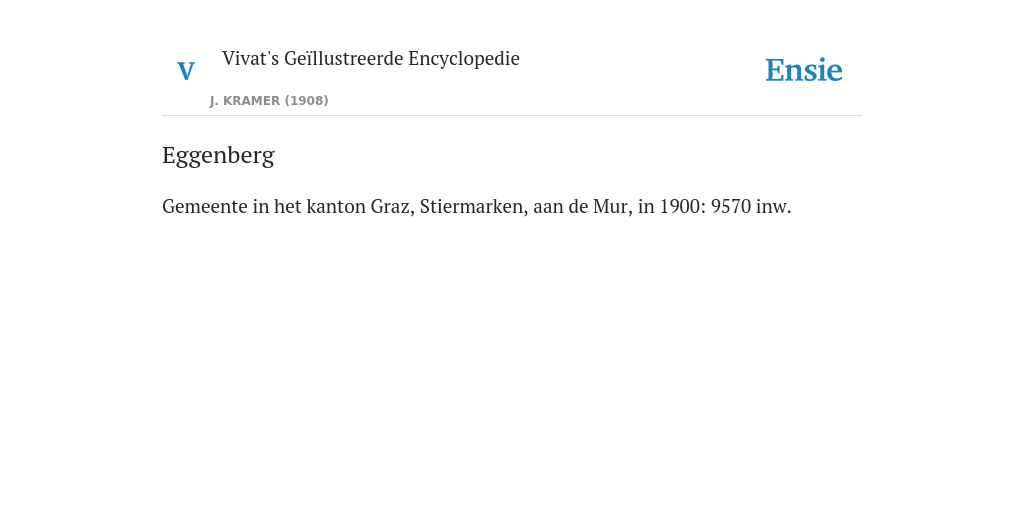The image size is (1024, 512).
Task: Open Vivat's Geïllustreerde Encyclopedie title link
Action: click(371, 58)
